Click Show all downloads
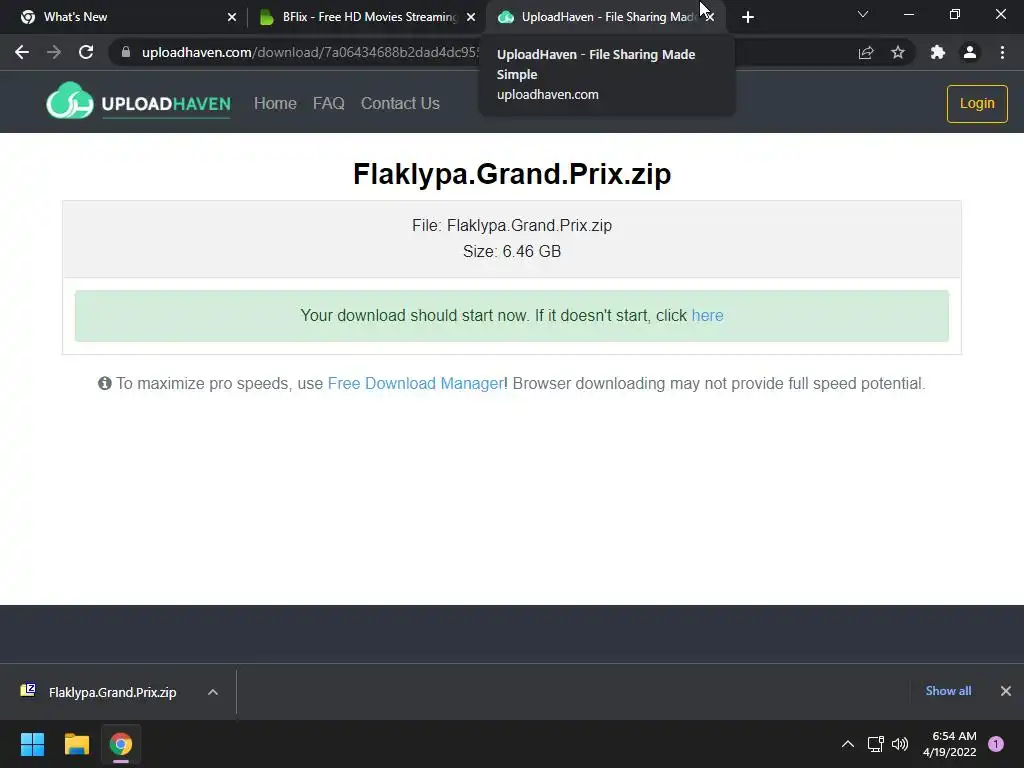This screenshot has width=1024, height=768. click(x=948, y=691)
